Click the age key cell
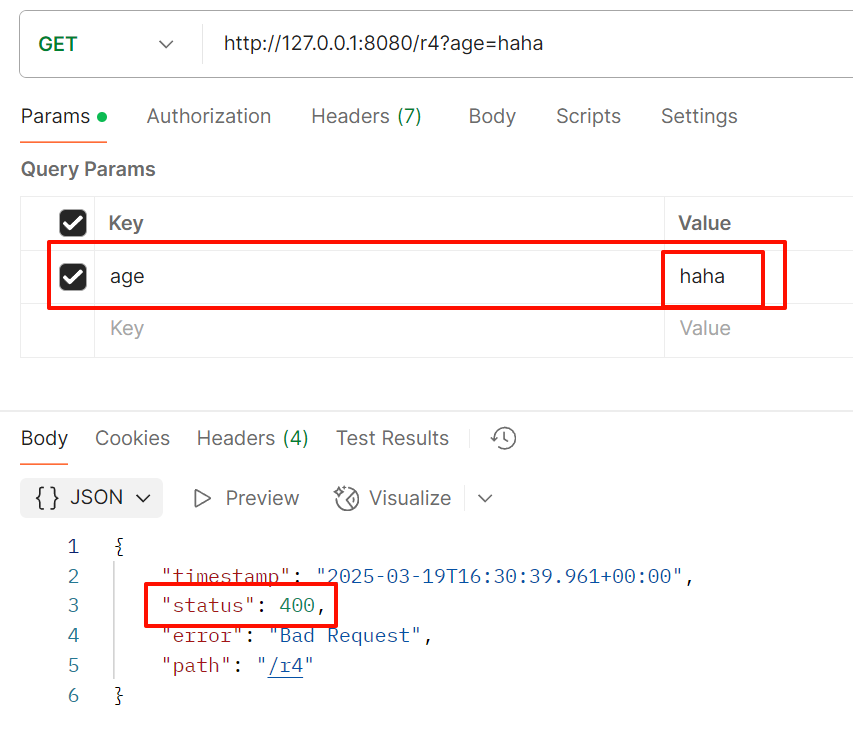The height and width of the screenshot is (747, 853). pyautogui.click(x=379, y=276)
